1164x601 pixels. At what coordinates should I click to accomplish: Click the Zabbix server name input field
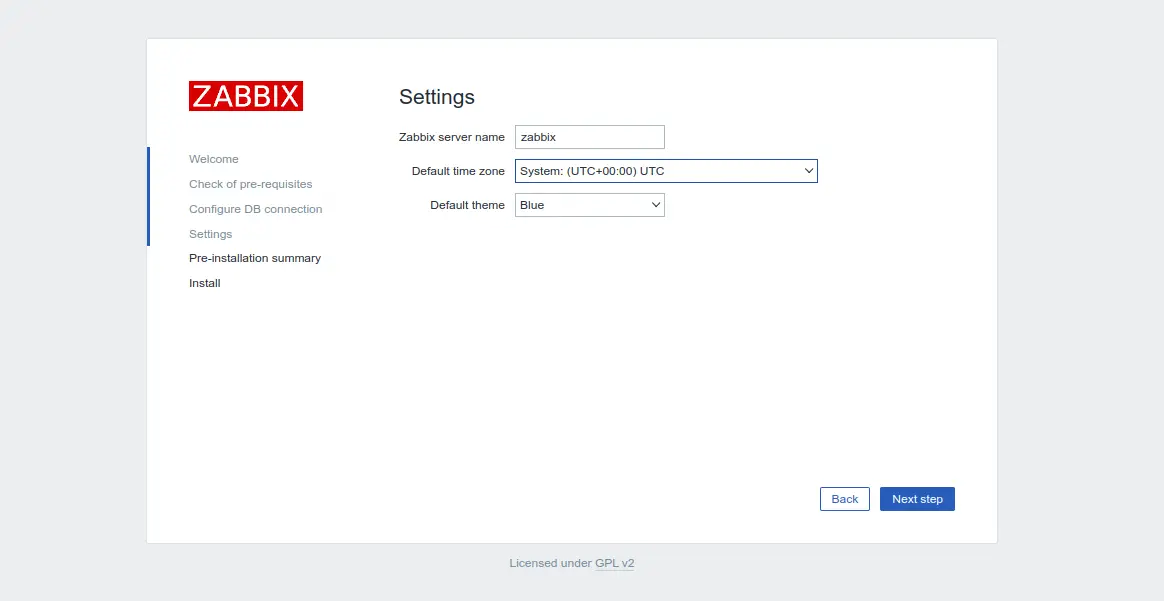click(589, 137)
